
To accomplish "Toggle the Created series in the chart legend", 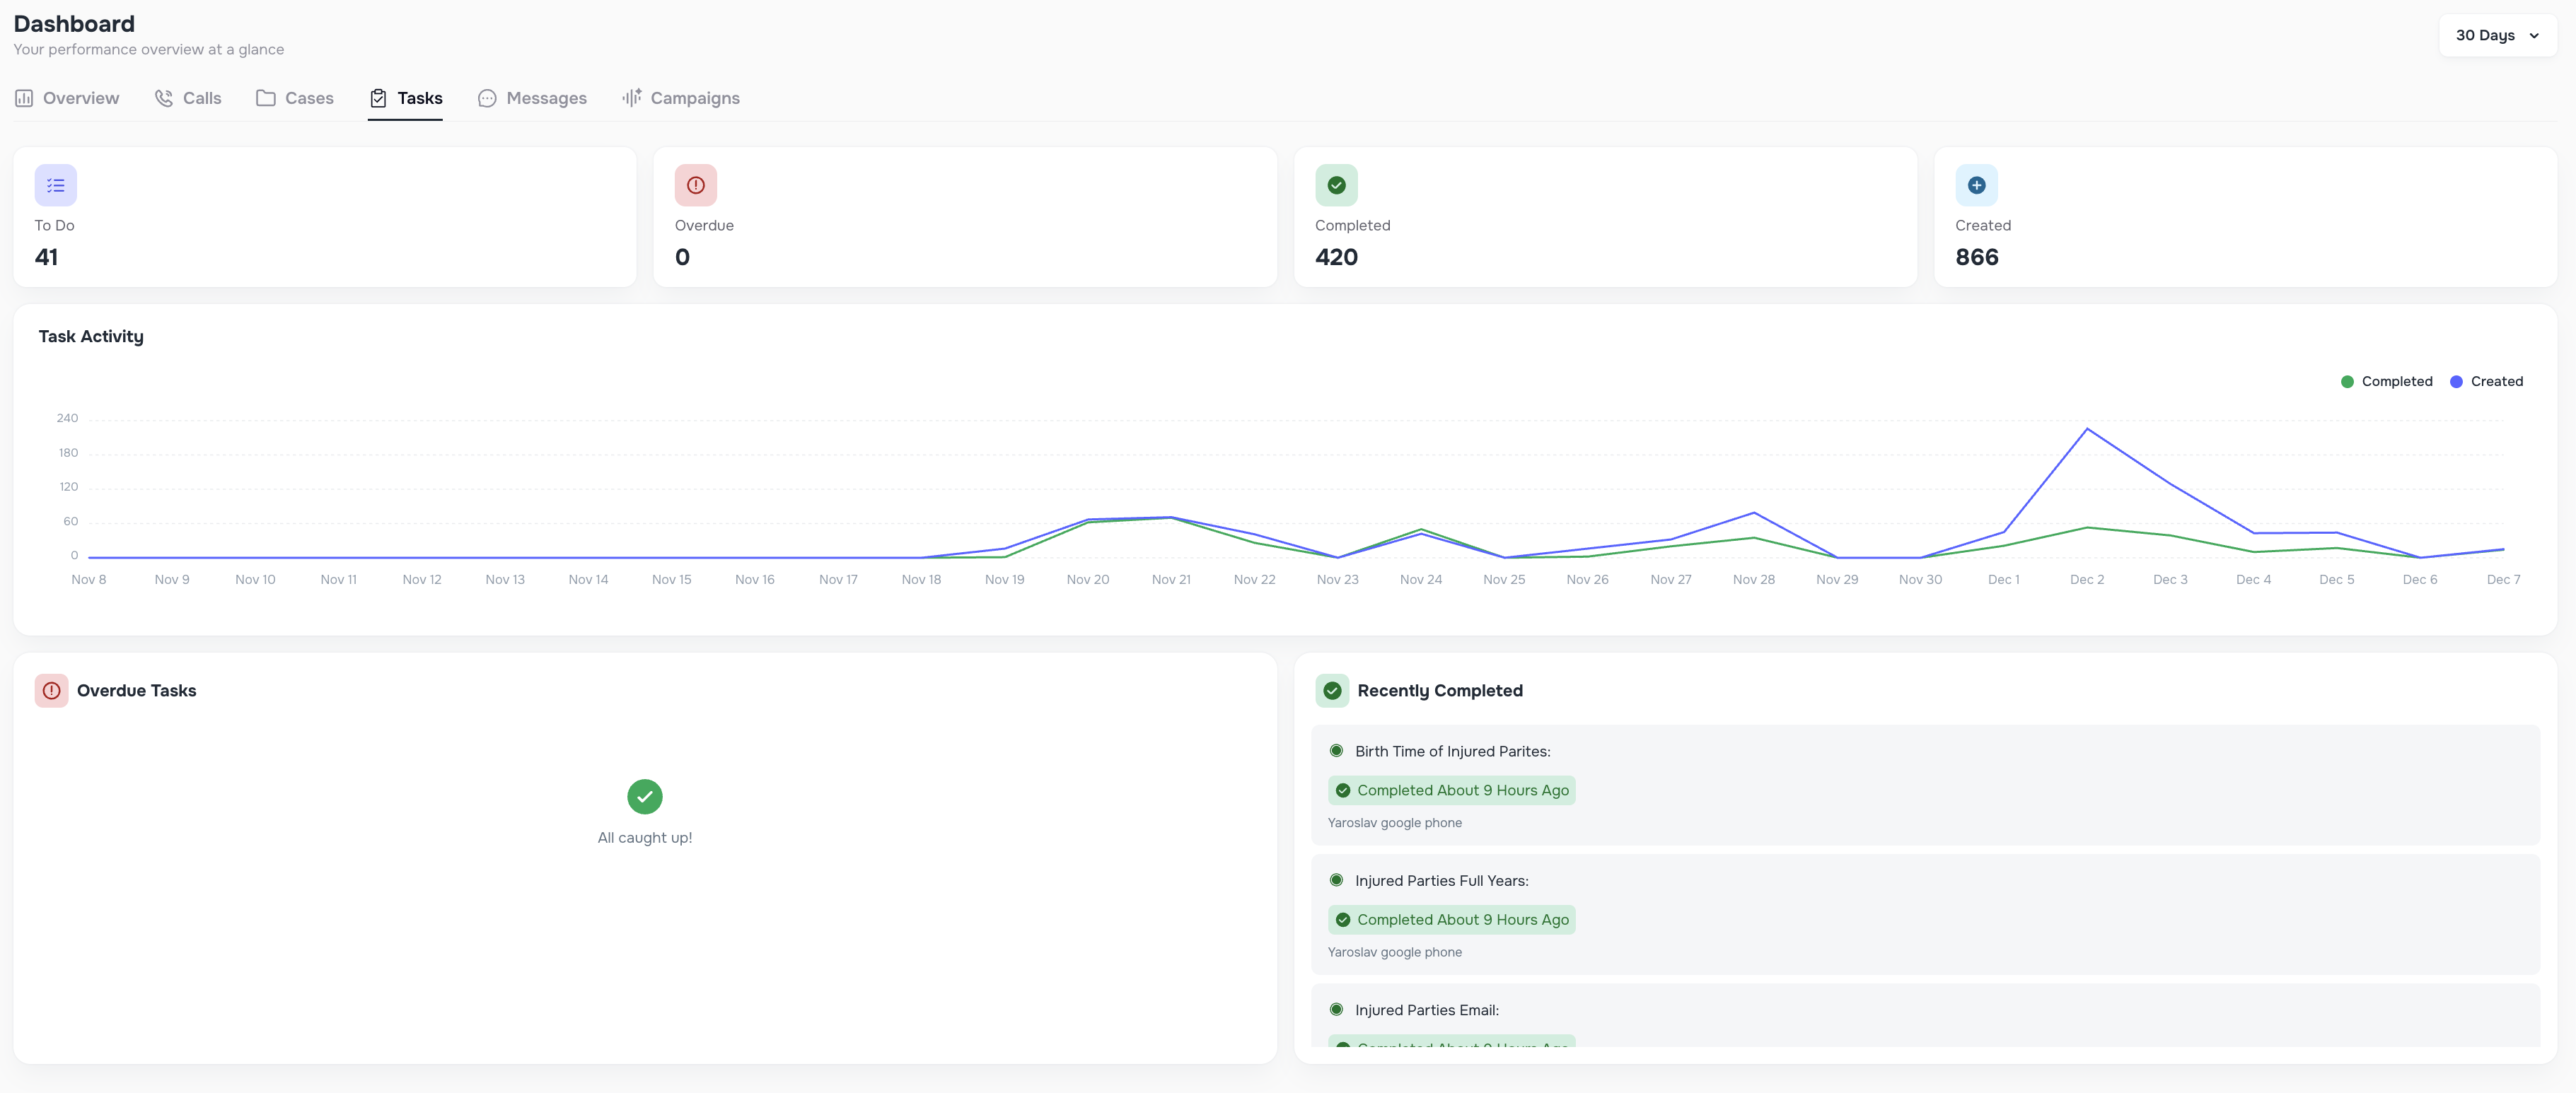I will tap(2488, 381).
